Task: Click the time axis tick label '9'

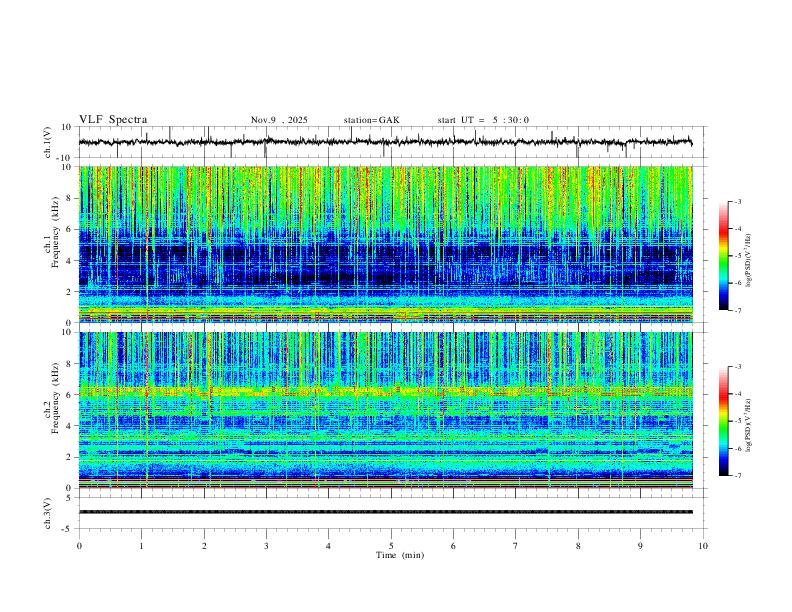Action: (640, 546)
